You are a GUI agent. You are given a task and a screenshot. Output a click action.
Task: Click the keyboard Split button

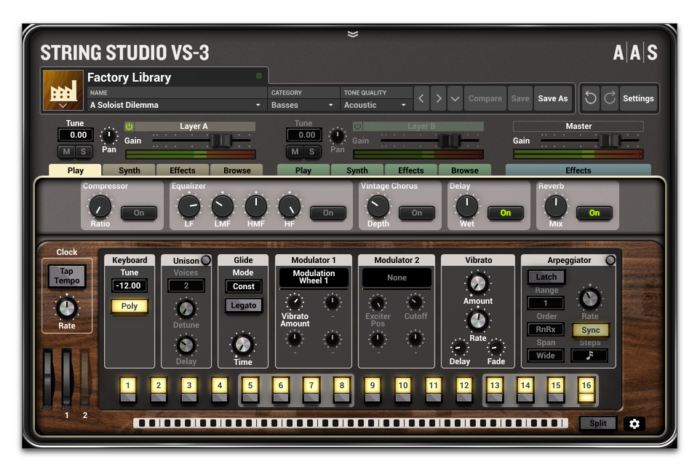click(x=598, y=423)
